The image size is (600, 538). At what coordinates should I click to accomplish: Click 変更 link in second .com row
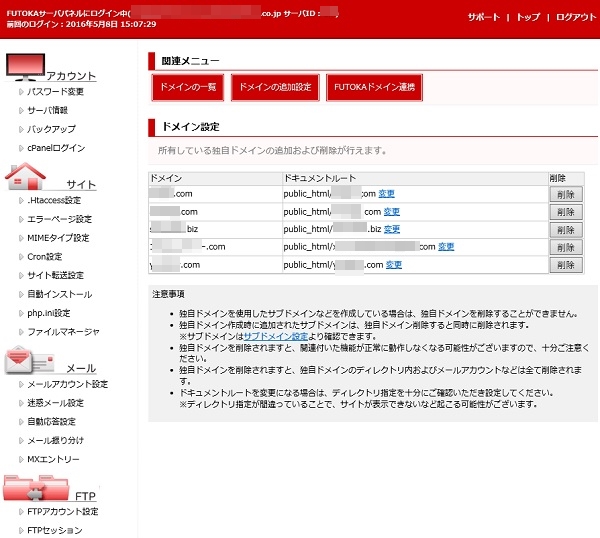[x=392, y=212]
